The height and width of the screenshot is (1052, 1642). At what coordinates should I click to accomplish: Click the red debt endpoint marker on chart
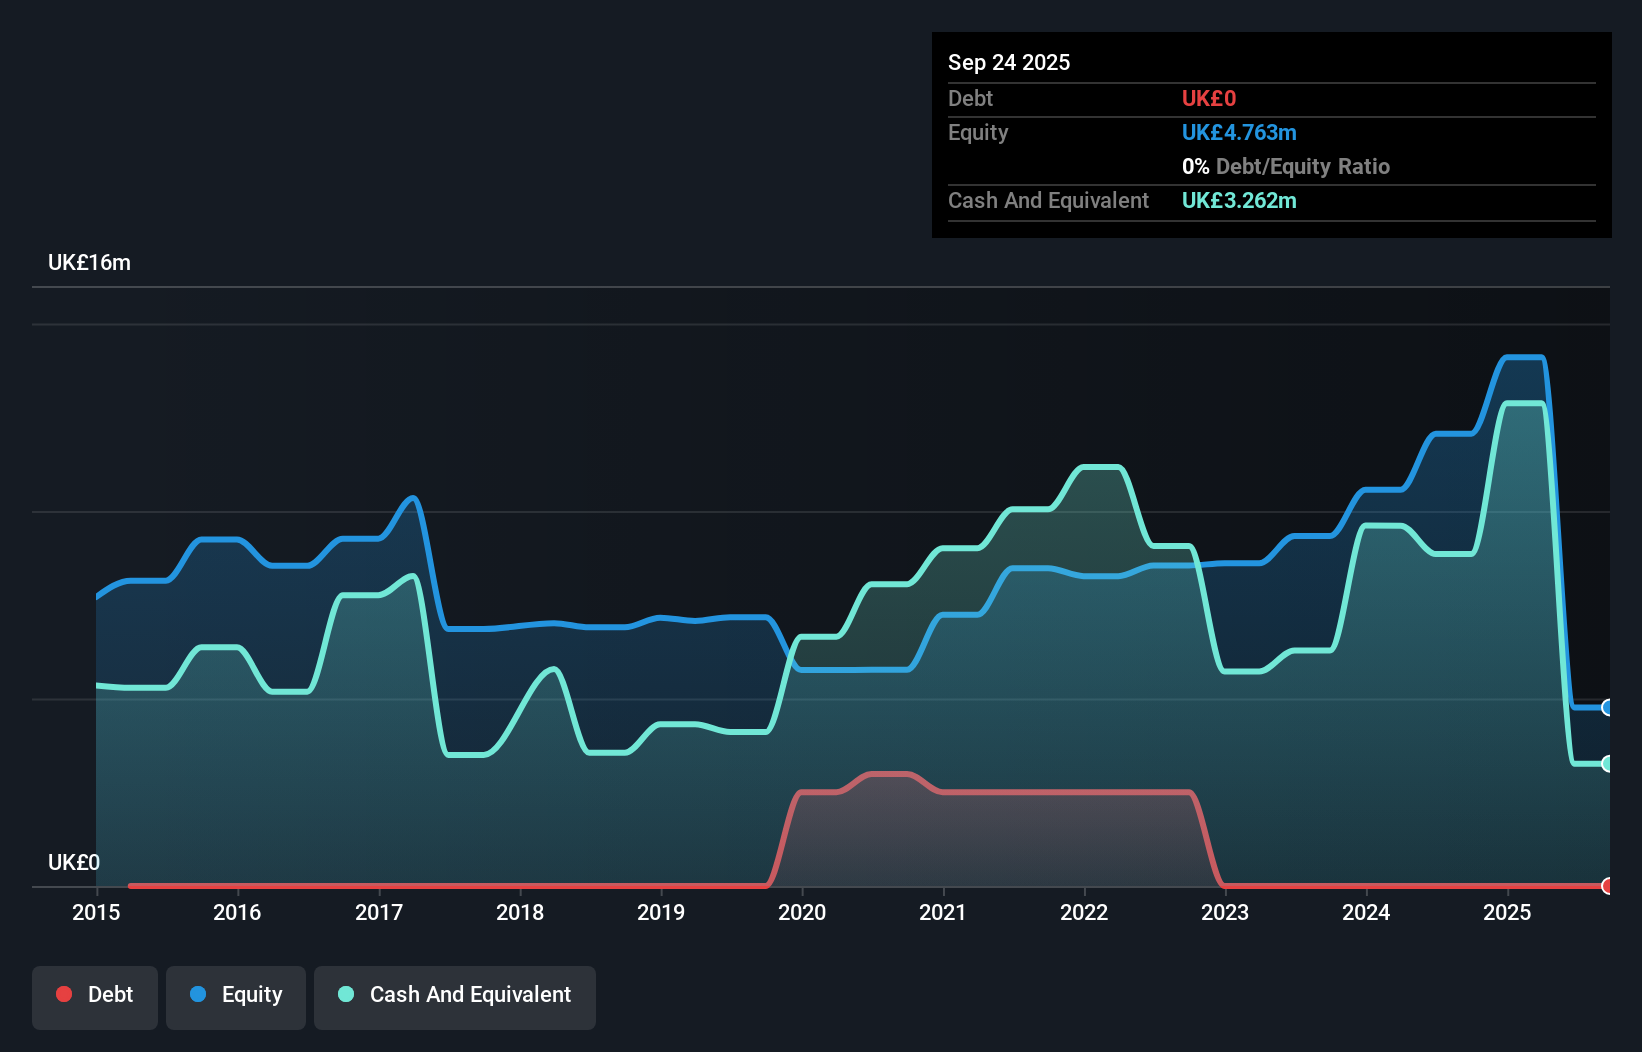[x=1607, y=886]
